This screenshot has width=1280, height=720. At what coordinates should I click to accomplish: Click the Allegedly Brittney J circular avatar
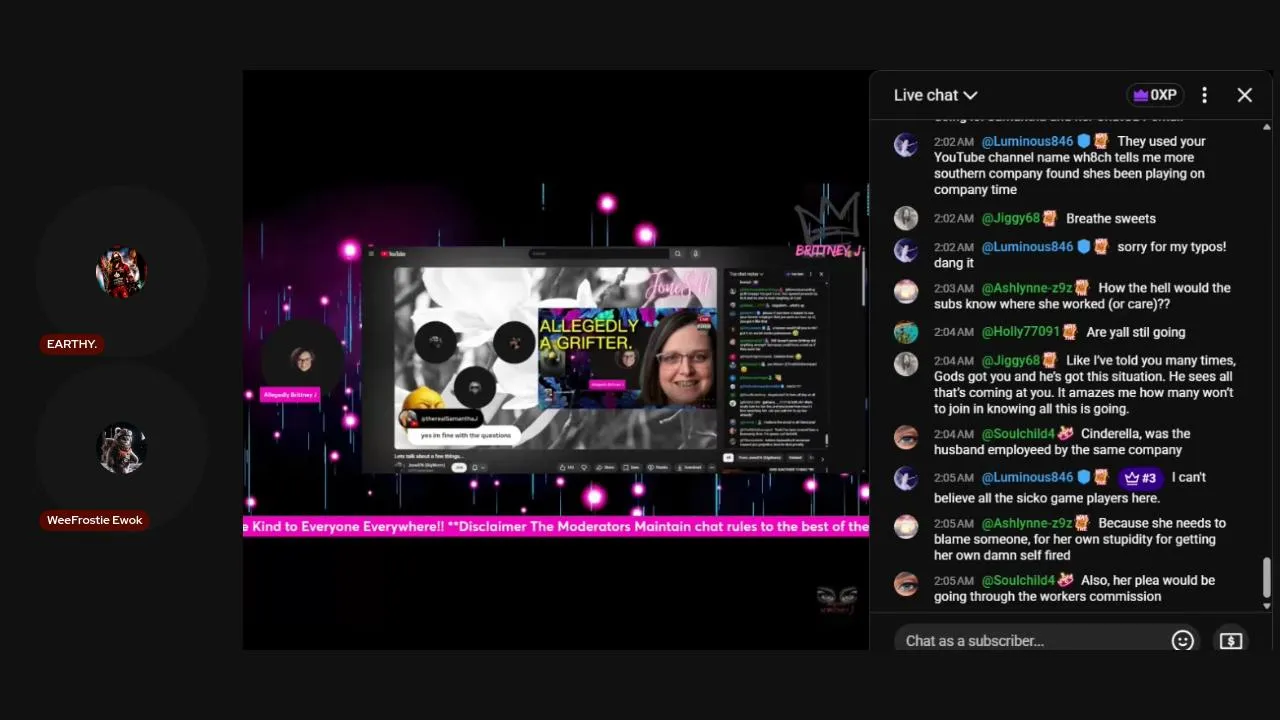(x=301, y=359)
